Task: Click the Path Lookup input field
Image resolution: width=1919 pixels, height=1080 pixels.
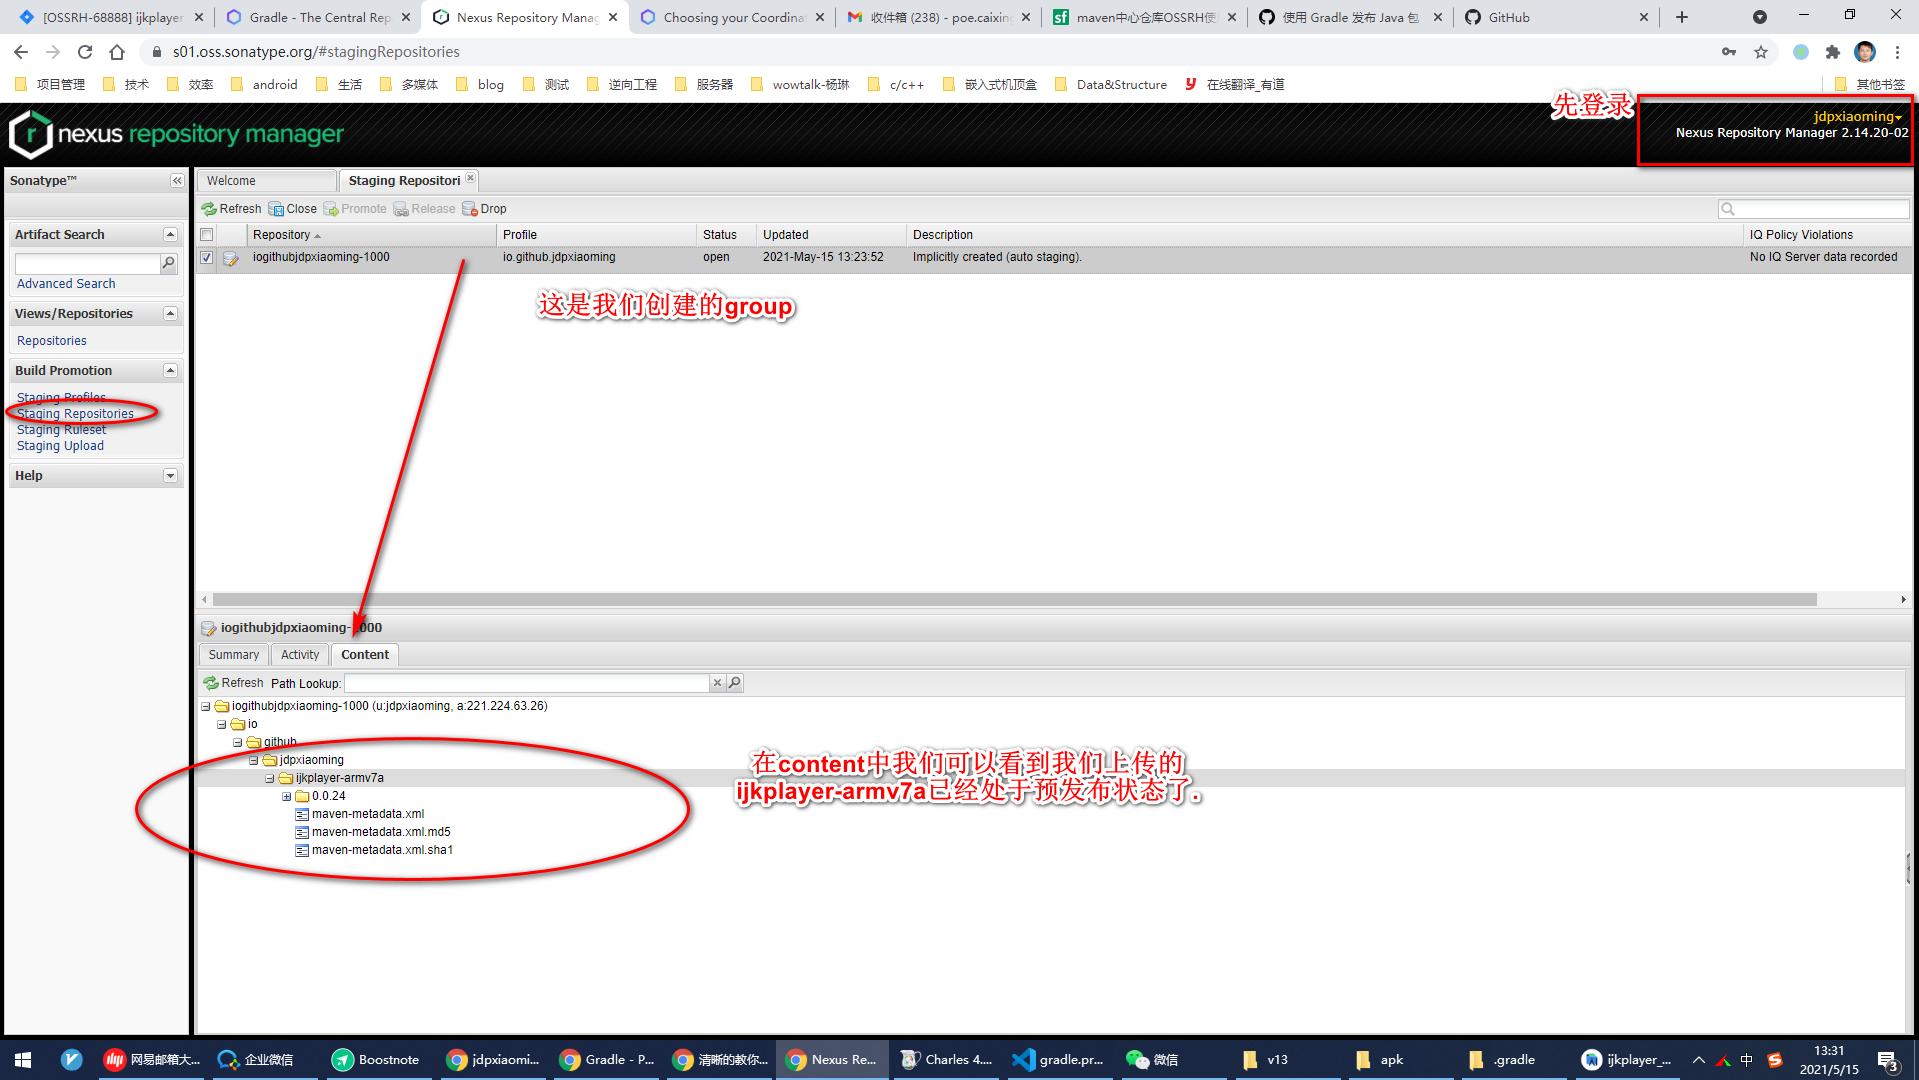Action: tap(527, 683)
